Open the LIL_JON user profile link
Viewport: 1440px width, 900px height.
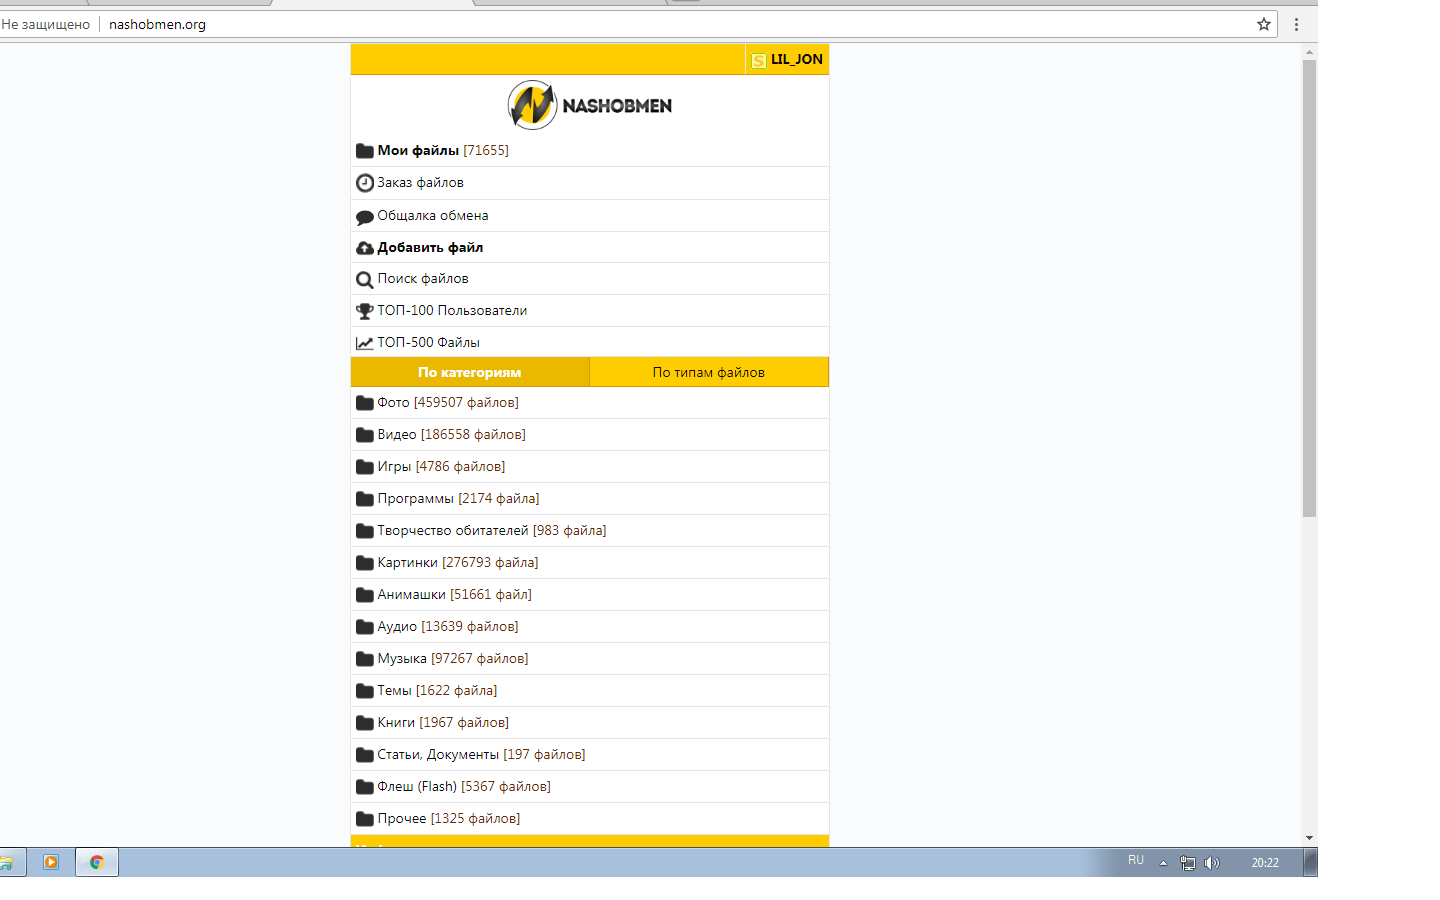point(796,60)
